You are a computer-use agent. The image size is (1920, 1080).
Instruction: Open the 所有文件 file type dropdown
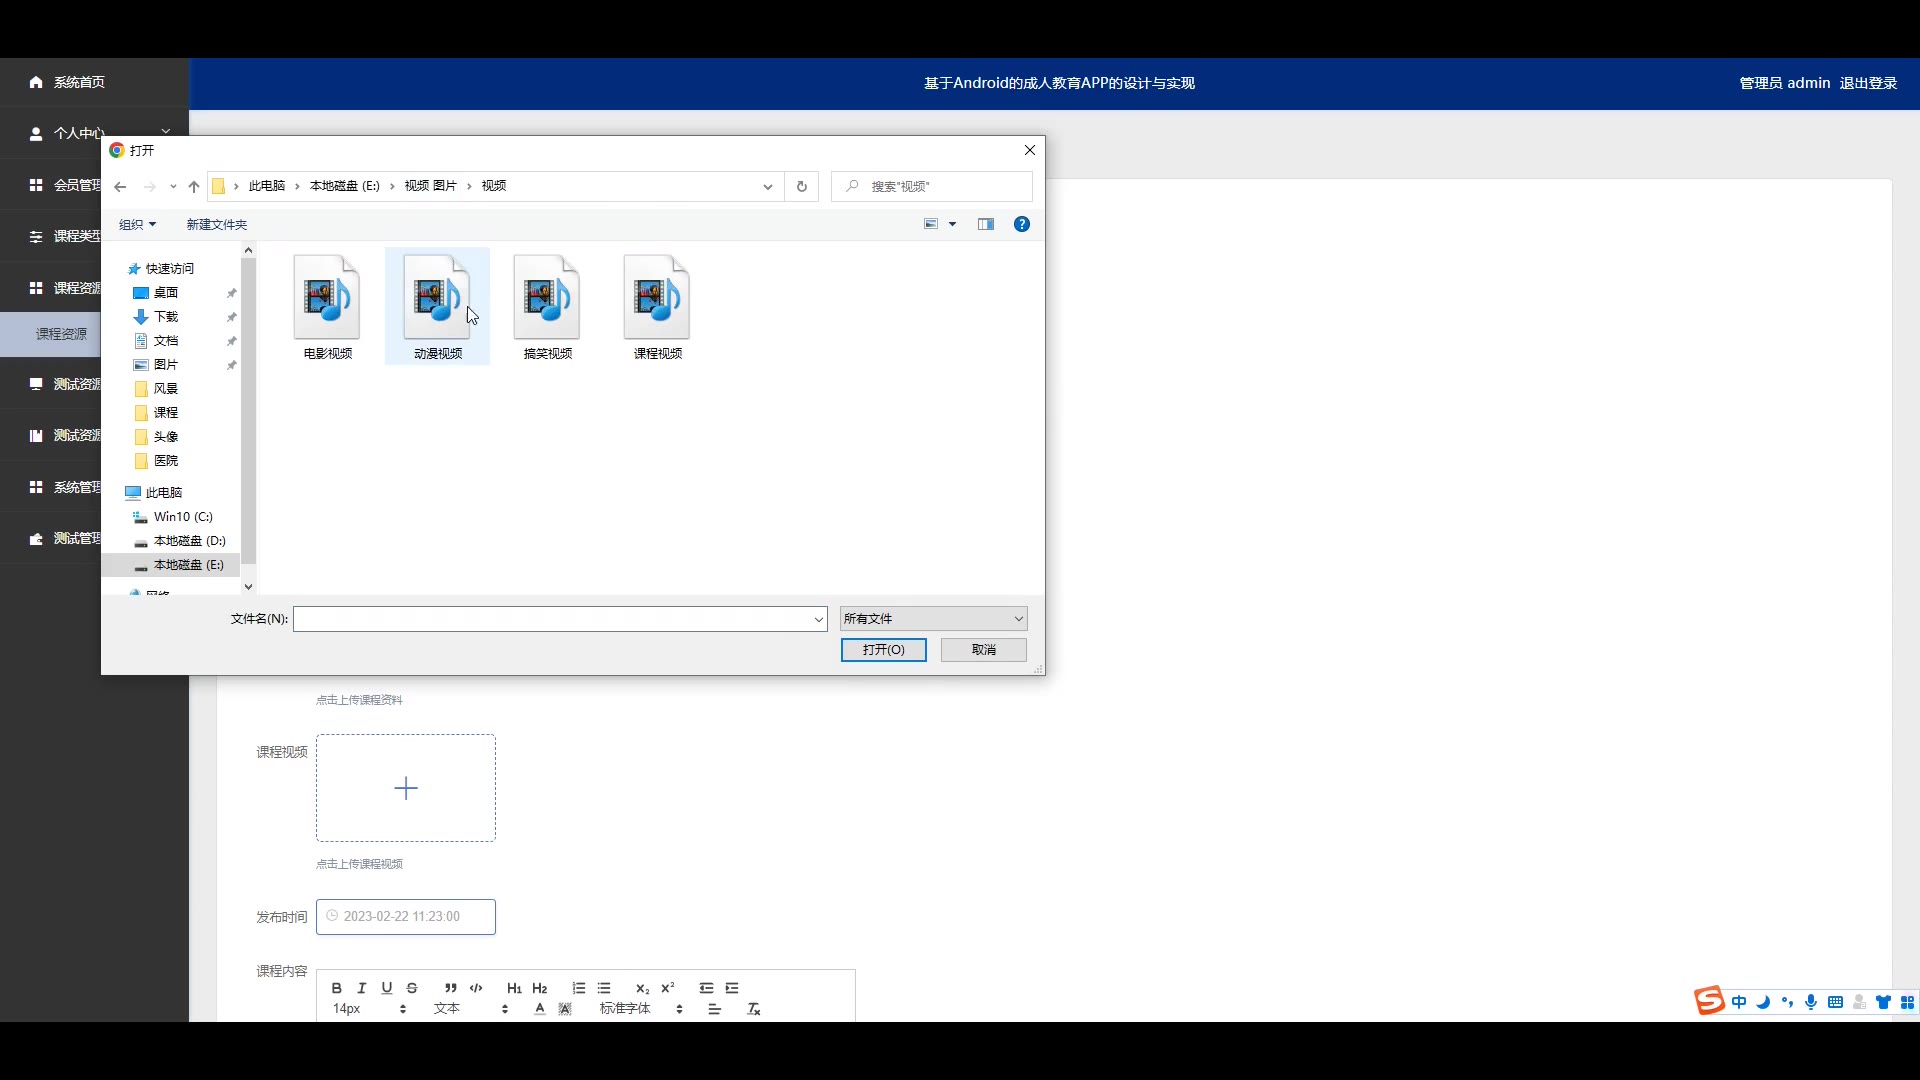click(933, 619)
